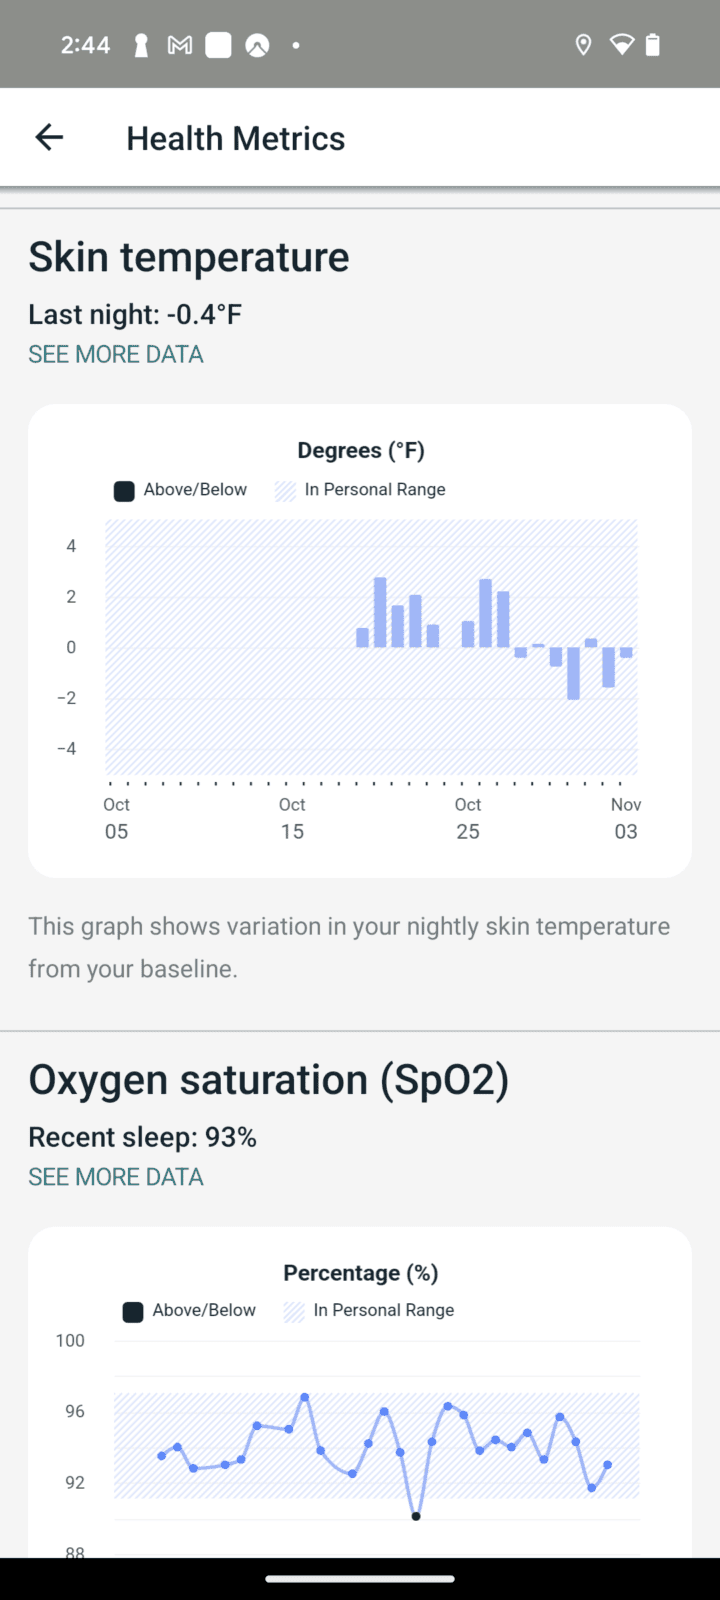Image resolution: width=720 pixels, height=1600 pixels.
Task: Tap the location pin status icon
Action: [583, 45]
